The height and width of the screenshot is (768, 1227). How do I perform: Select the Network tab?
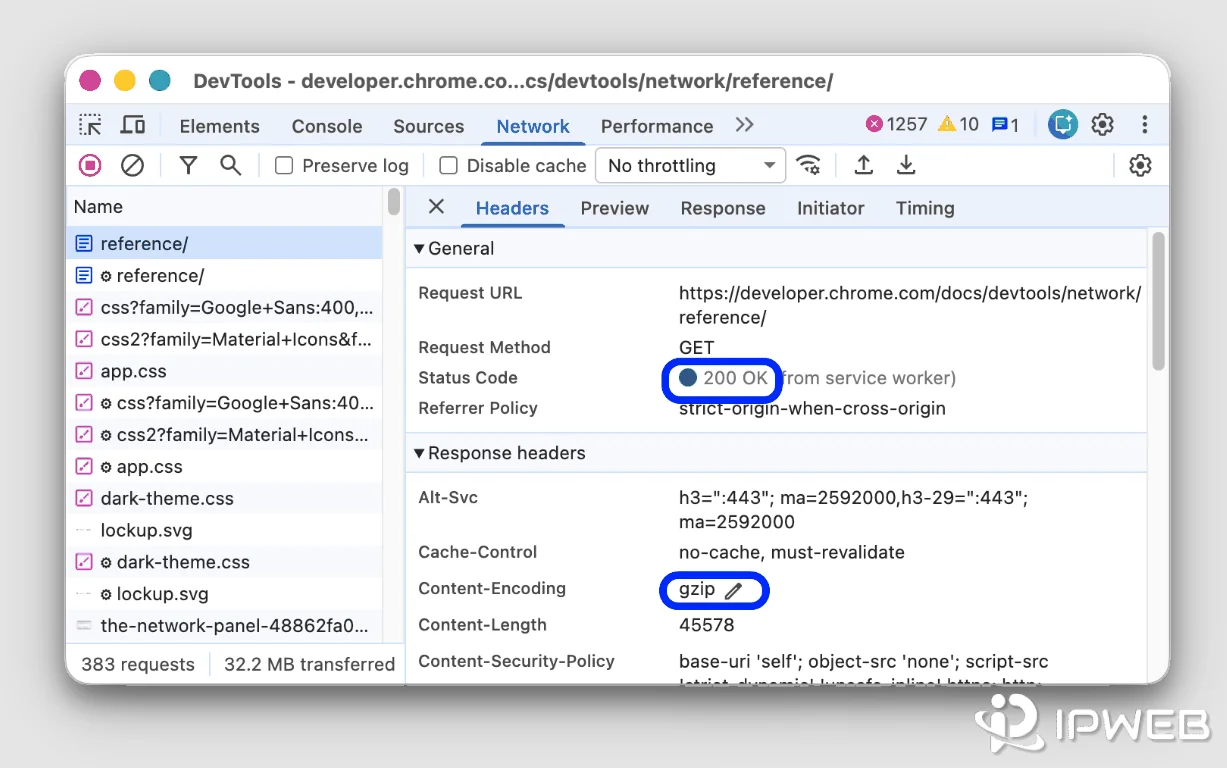[x=533, y=126]
